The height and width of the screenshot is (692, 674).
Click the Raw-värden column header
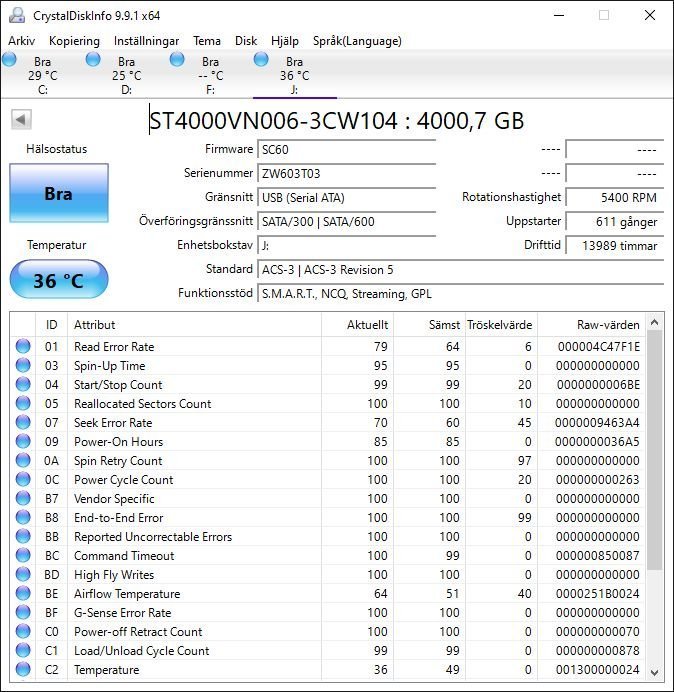point(591,325)
